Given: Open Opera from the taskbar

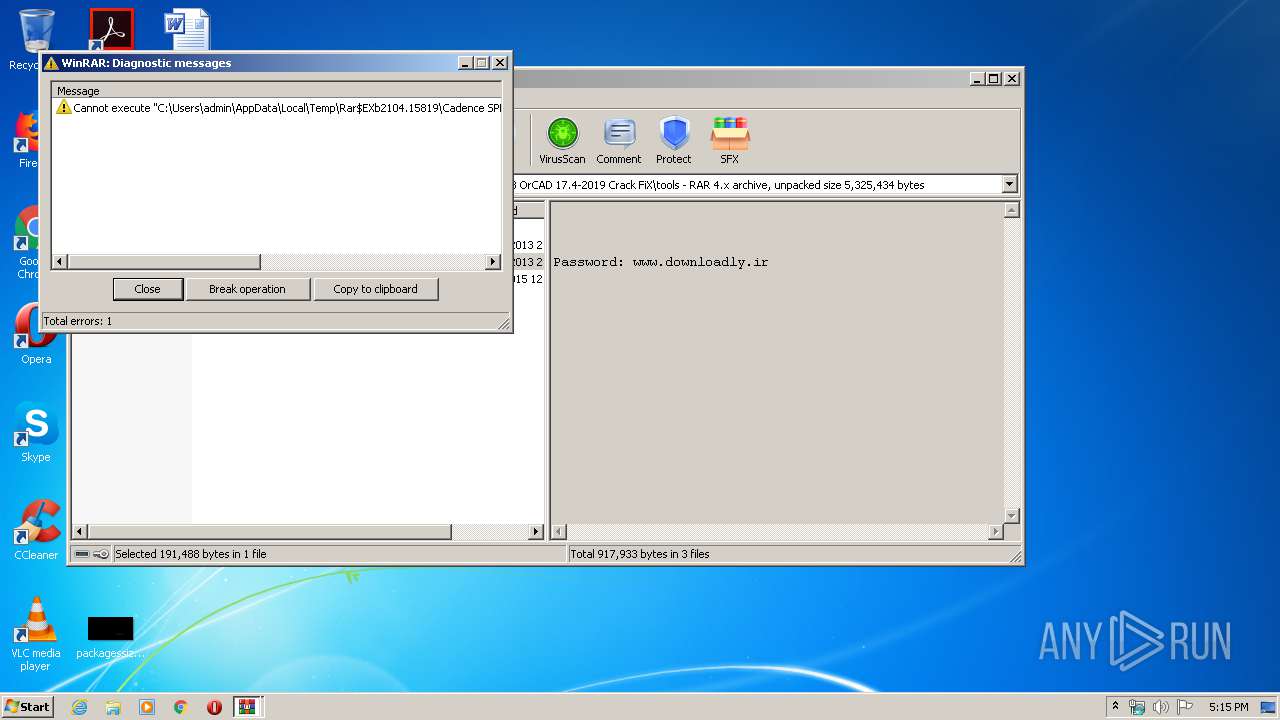Looking at the screenshot, I should tap(214, 707).
